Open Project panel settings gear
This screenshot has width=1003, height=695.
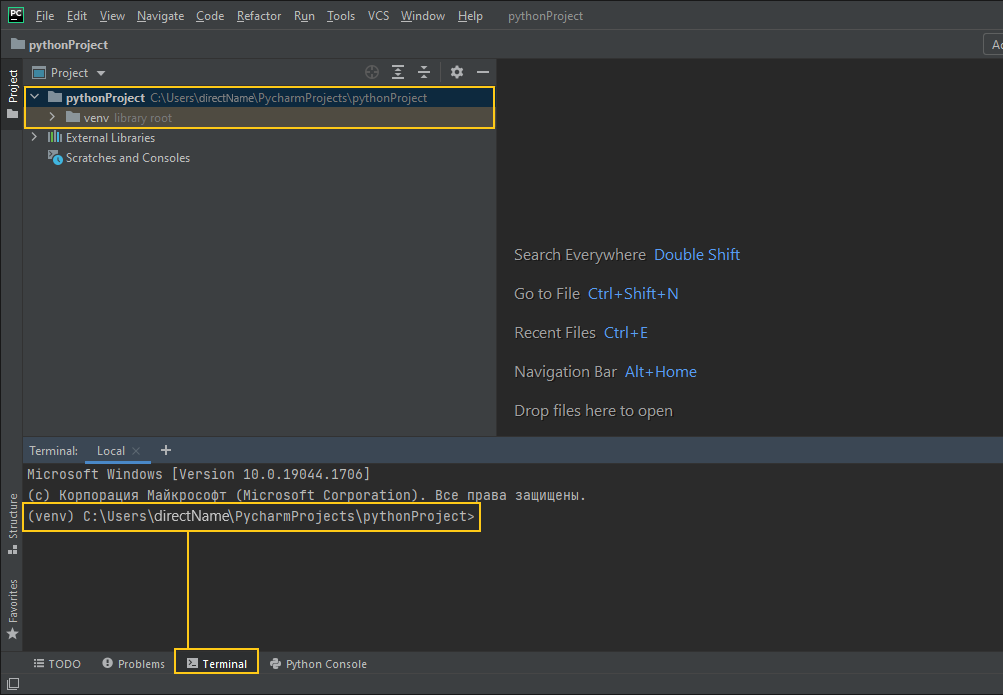[x=457, y=72]
